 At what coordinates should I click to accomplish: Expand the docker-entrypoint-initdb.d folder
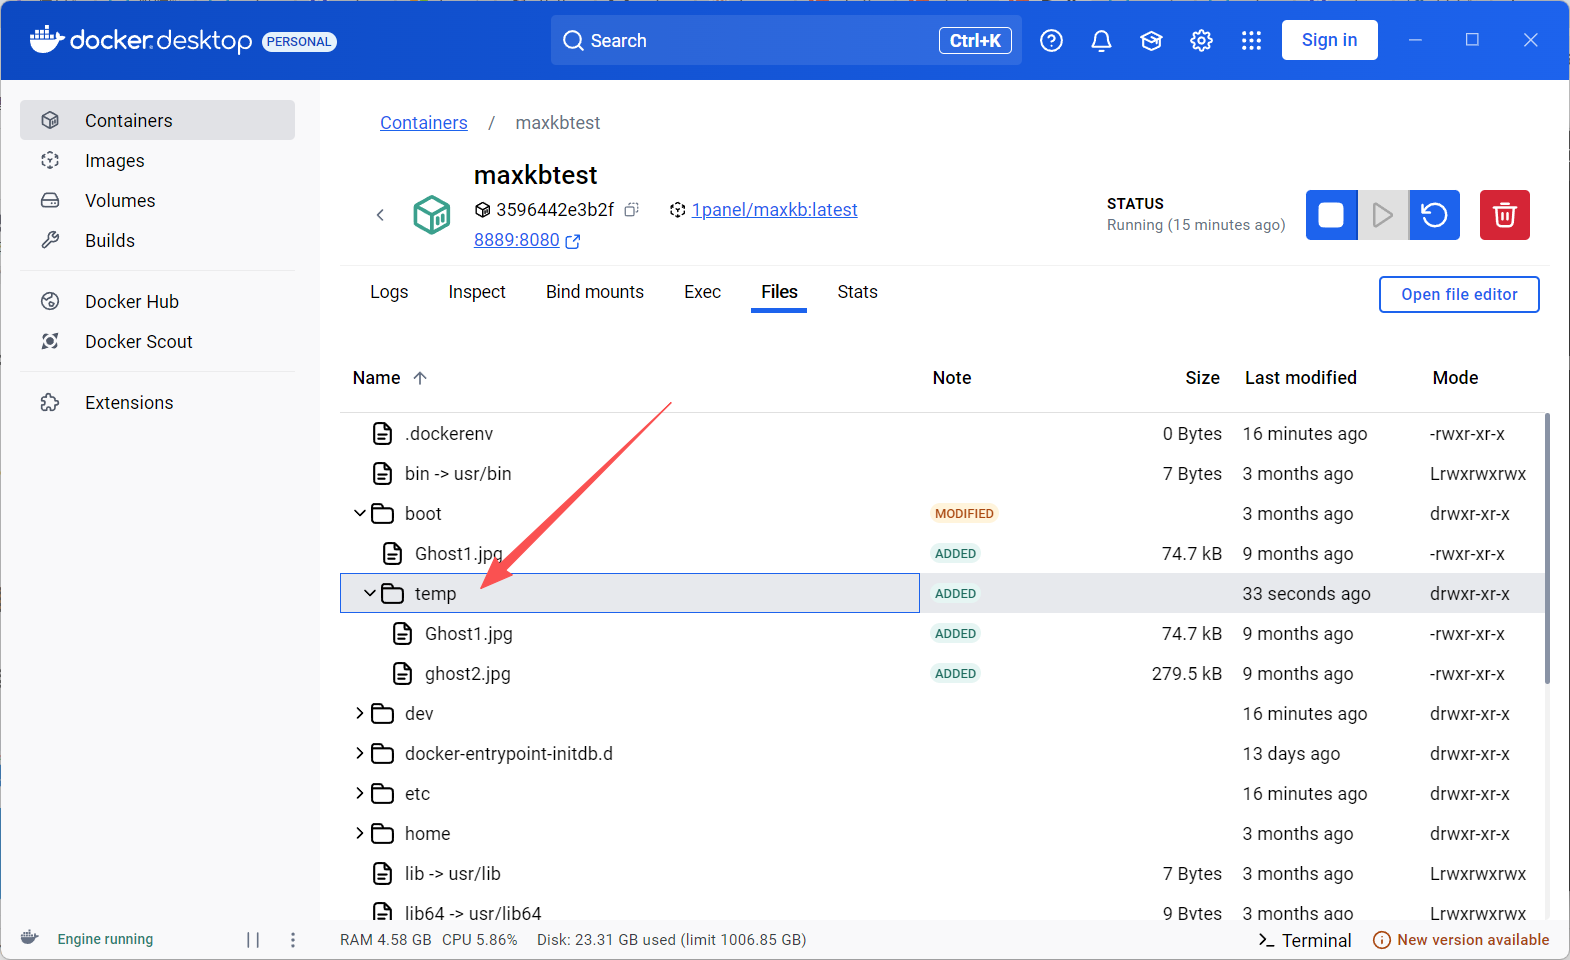tap(360, 753)
